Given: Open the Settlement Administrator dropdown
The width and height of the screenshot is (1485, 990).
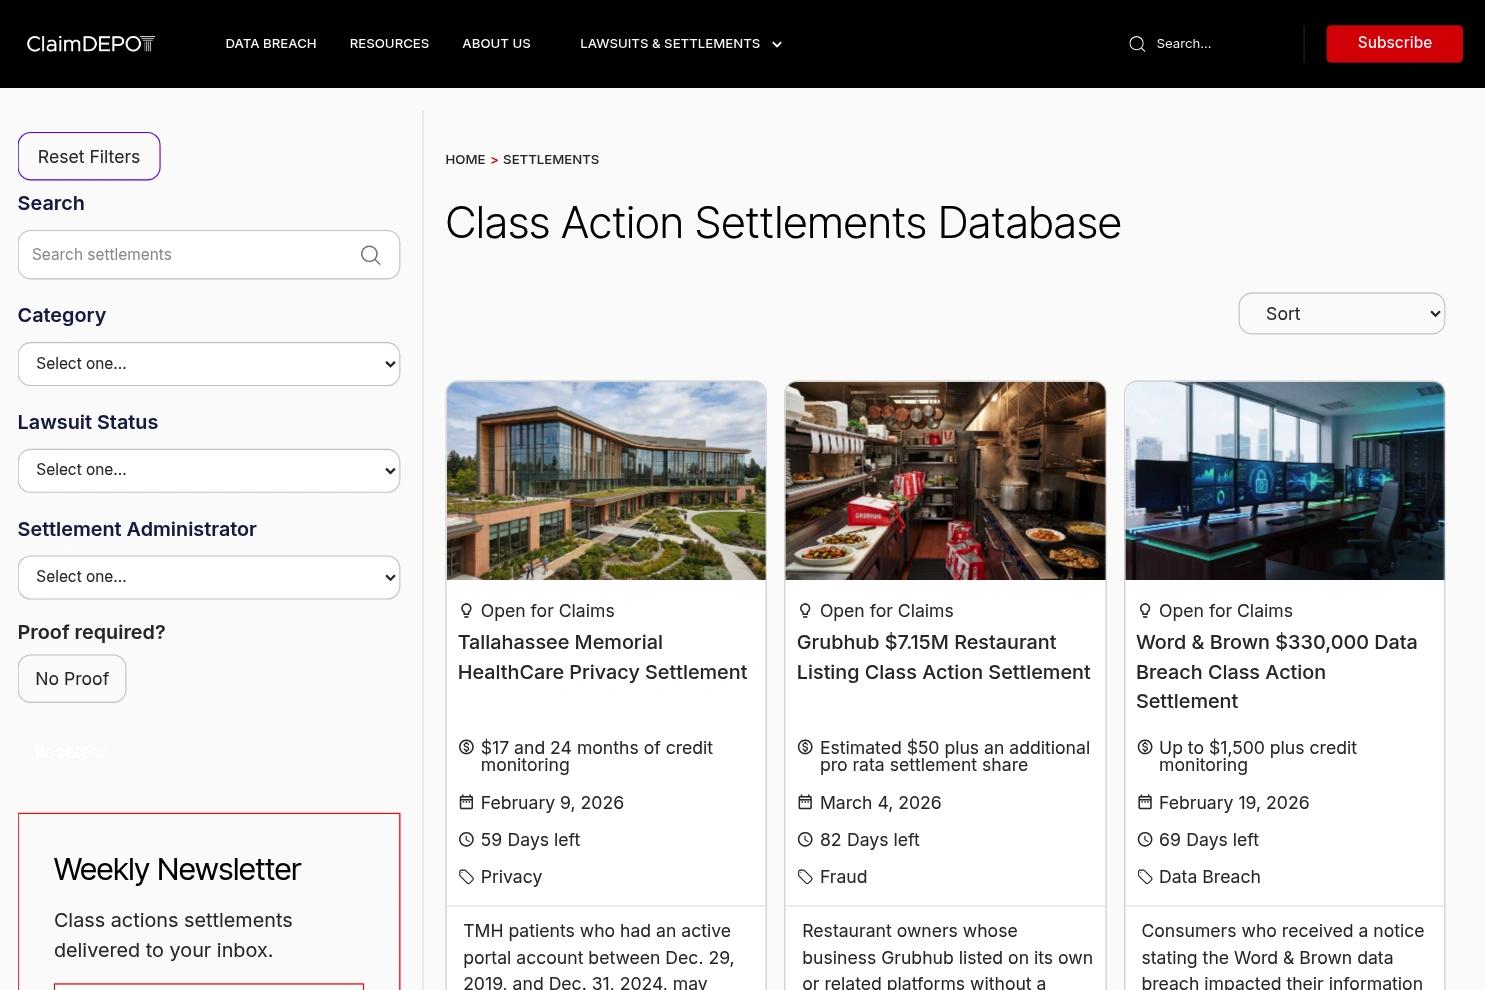Looking at the screenshot, I should 208,576.
